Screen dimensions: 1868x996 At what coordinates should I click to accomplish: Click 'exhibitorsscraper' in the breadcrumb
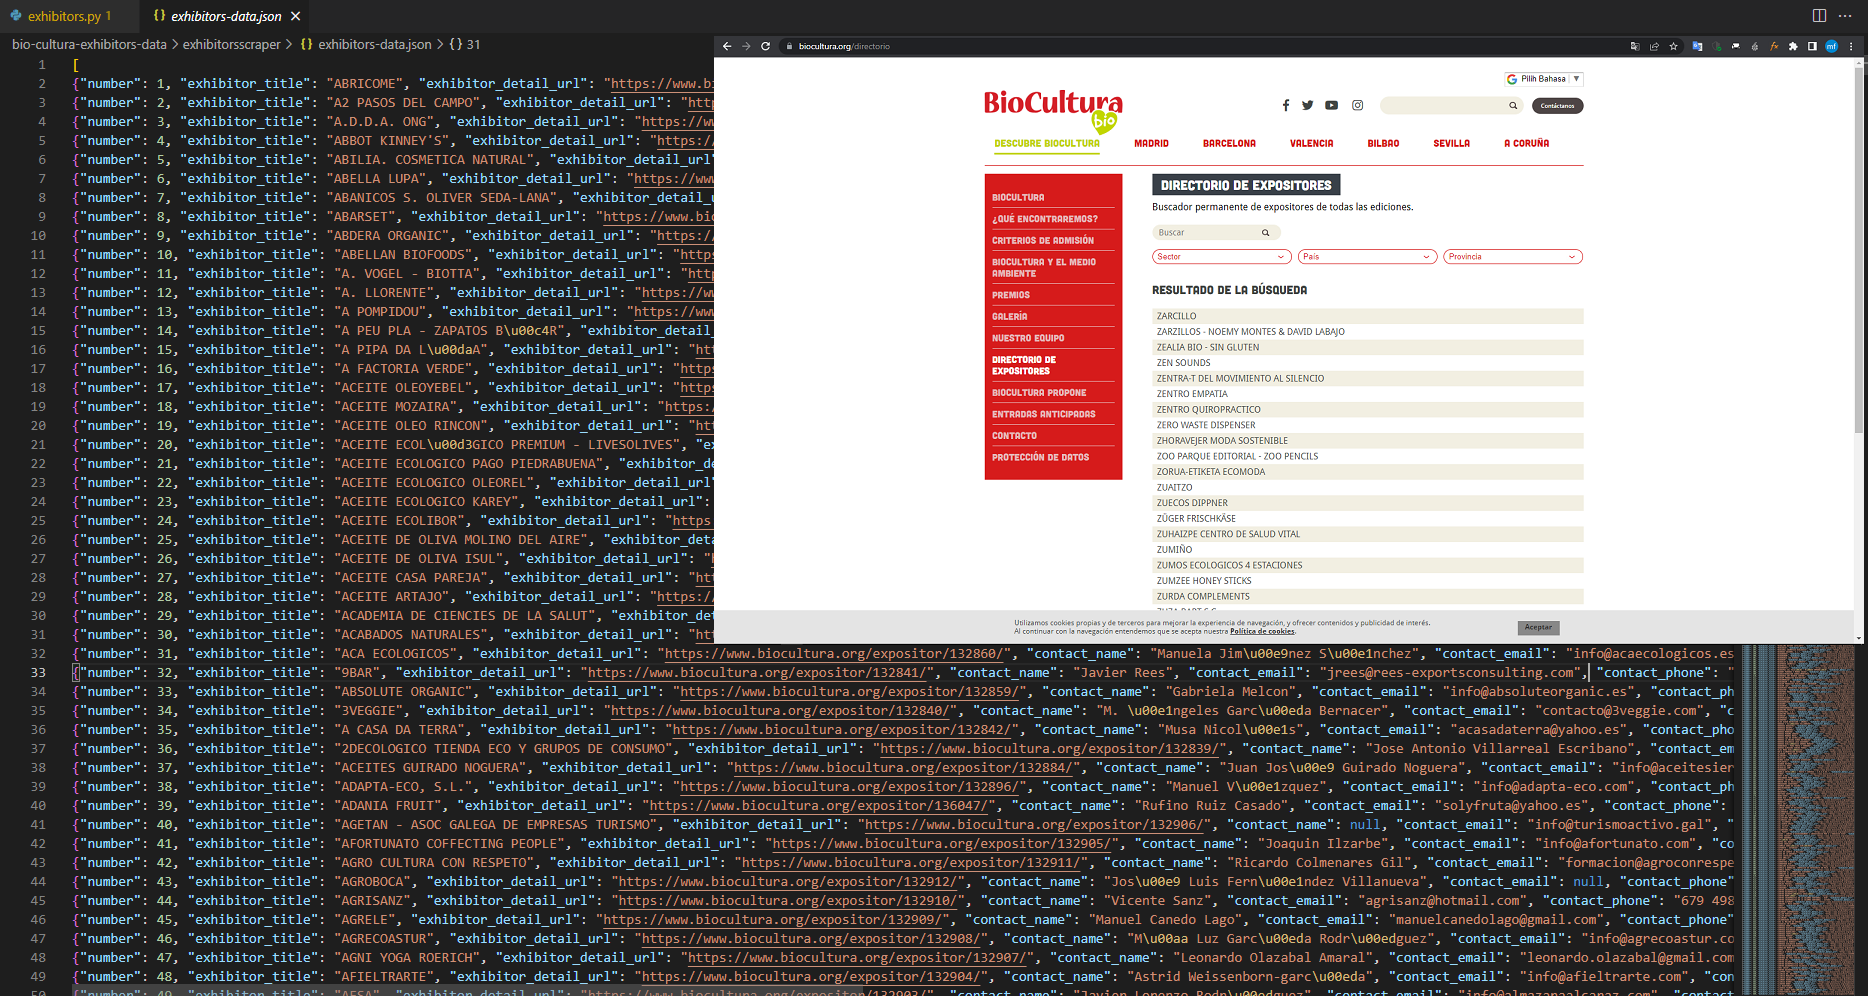(231, 45)
